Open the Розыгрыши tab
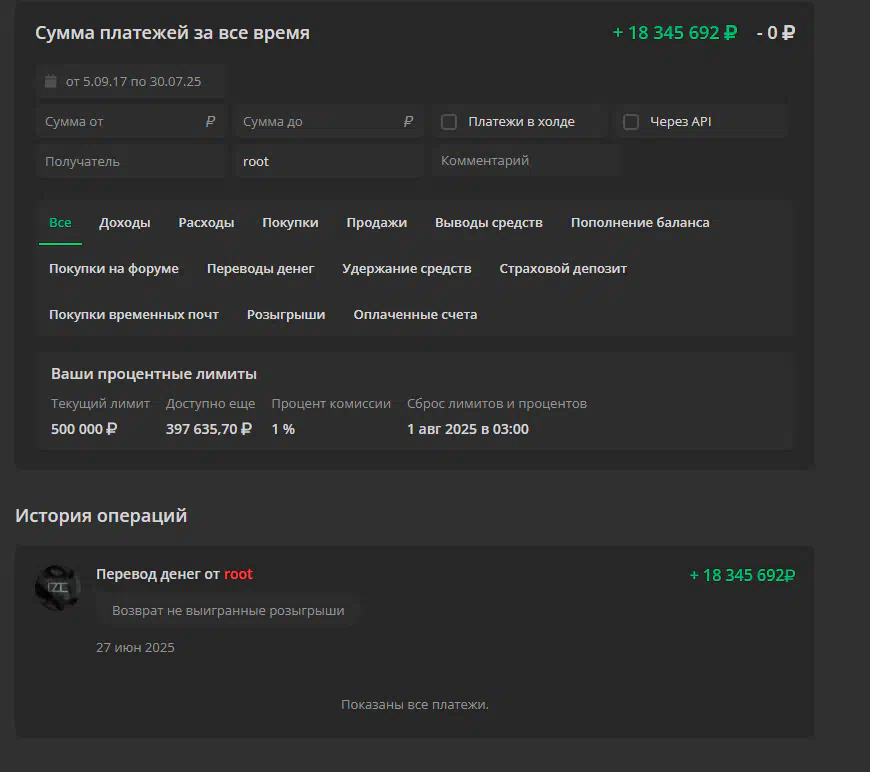The width and height of the screenshot is (870, 772). [286, 315]
